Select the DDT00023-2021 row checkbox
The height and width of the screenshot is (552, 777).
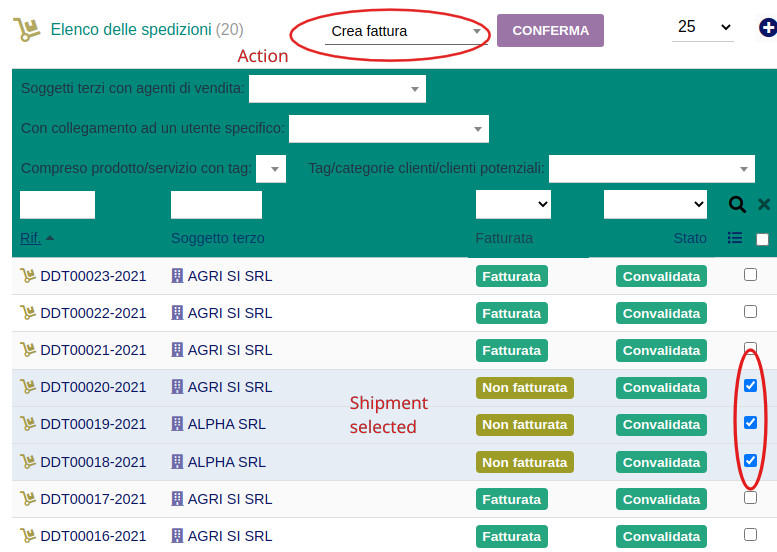click(750, 275)
